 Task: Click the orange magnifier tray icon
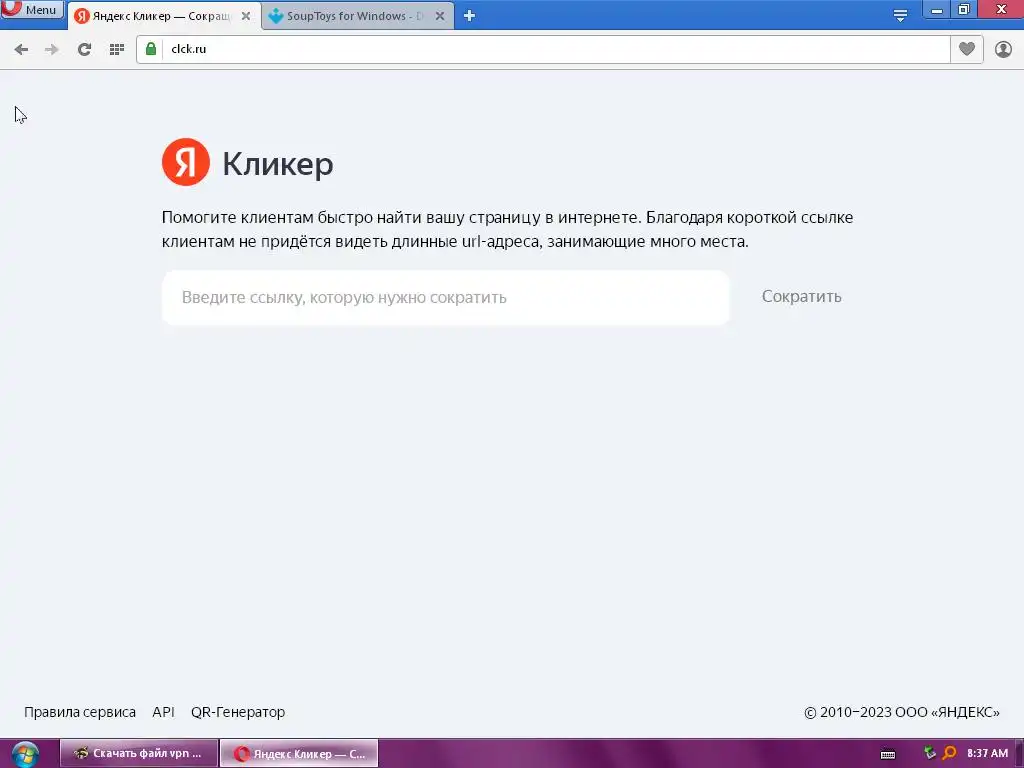[x=949, y=753]
